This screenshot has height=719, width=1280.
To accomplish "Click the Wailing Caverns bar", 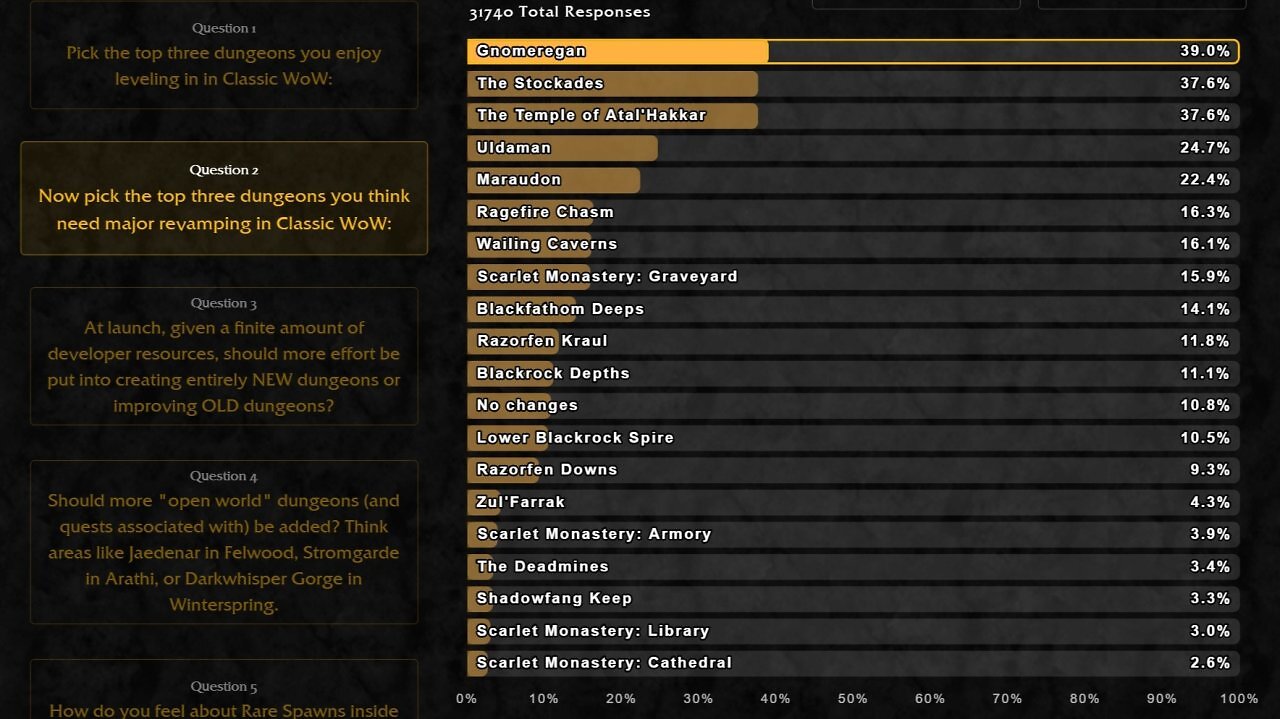I will [x=853, y=244].
